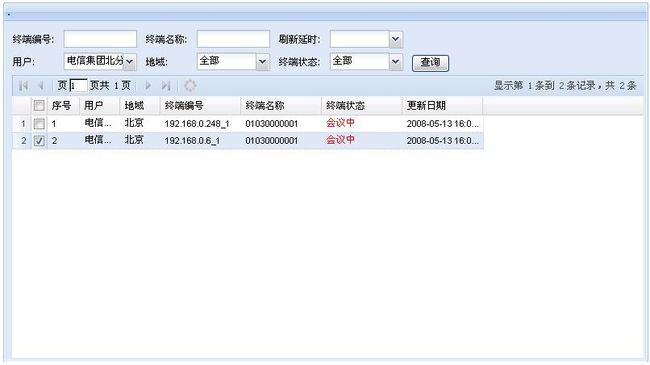
Task: Click the page number input box
Action: (78, 85)
